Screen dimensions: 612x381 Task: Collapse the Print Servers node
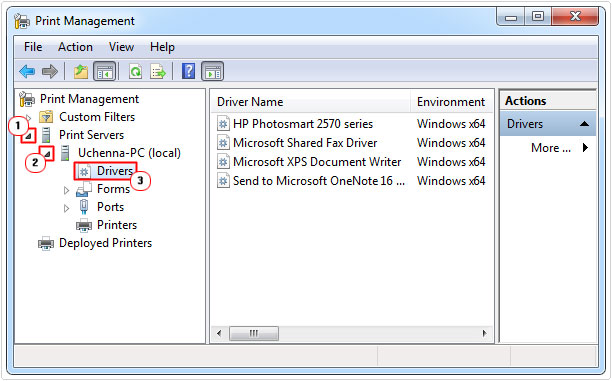pyautogui.click(x=28, y=136)
